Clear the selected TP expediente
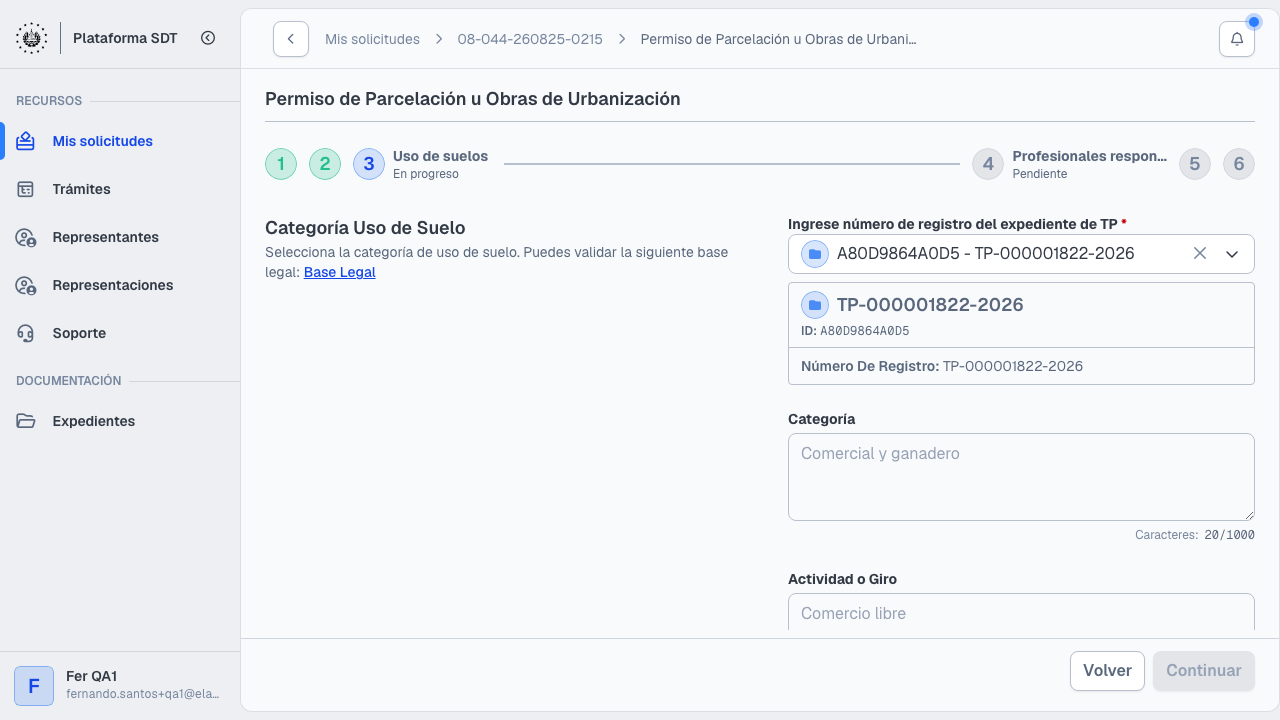The height and width of the screenshot is (720, 1280). pyautogui.click(x=1200, y=254)
